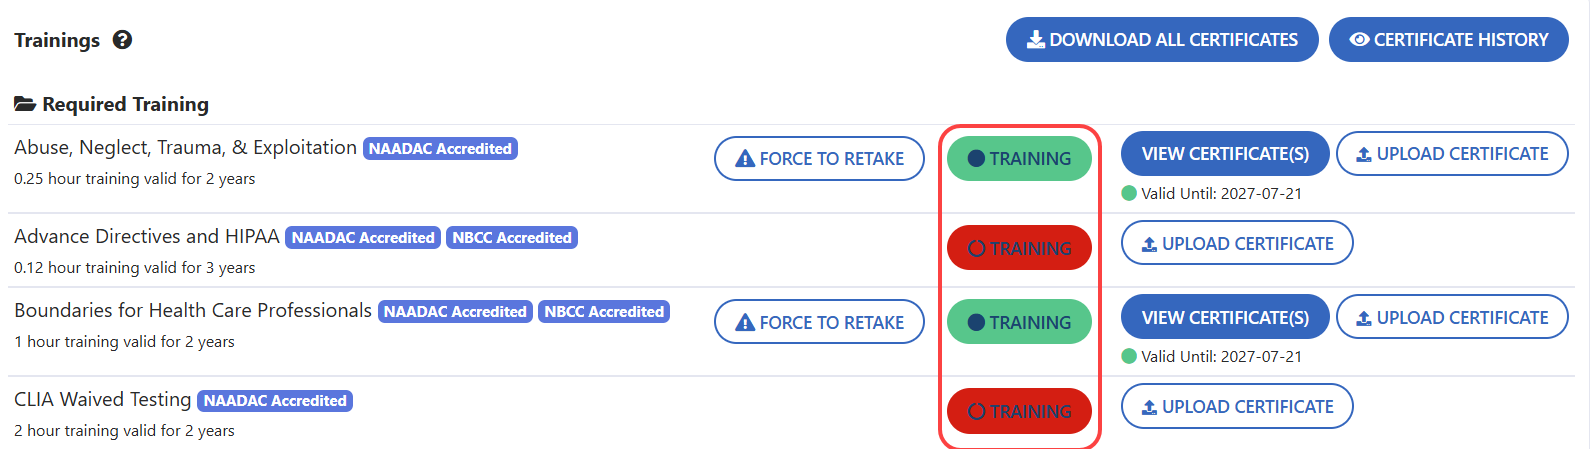
Task: Click NAADAC Accredited badge on CLIA Waived Testing
Action: pyautogui.click(x=275, y=401)
